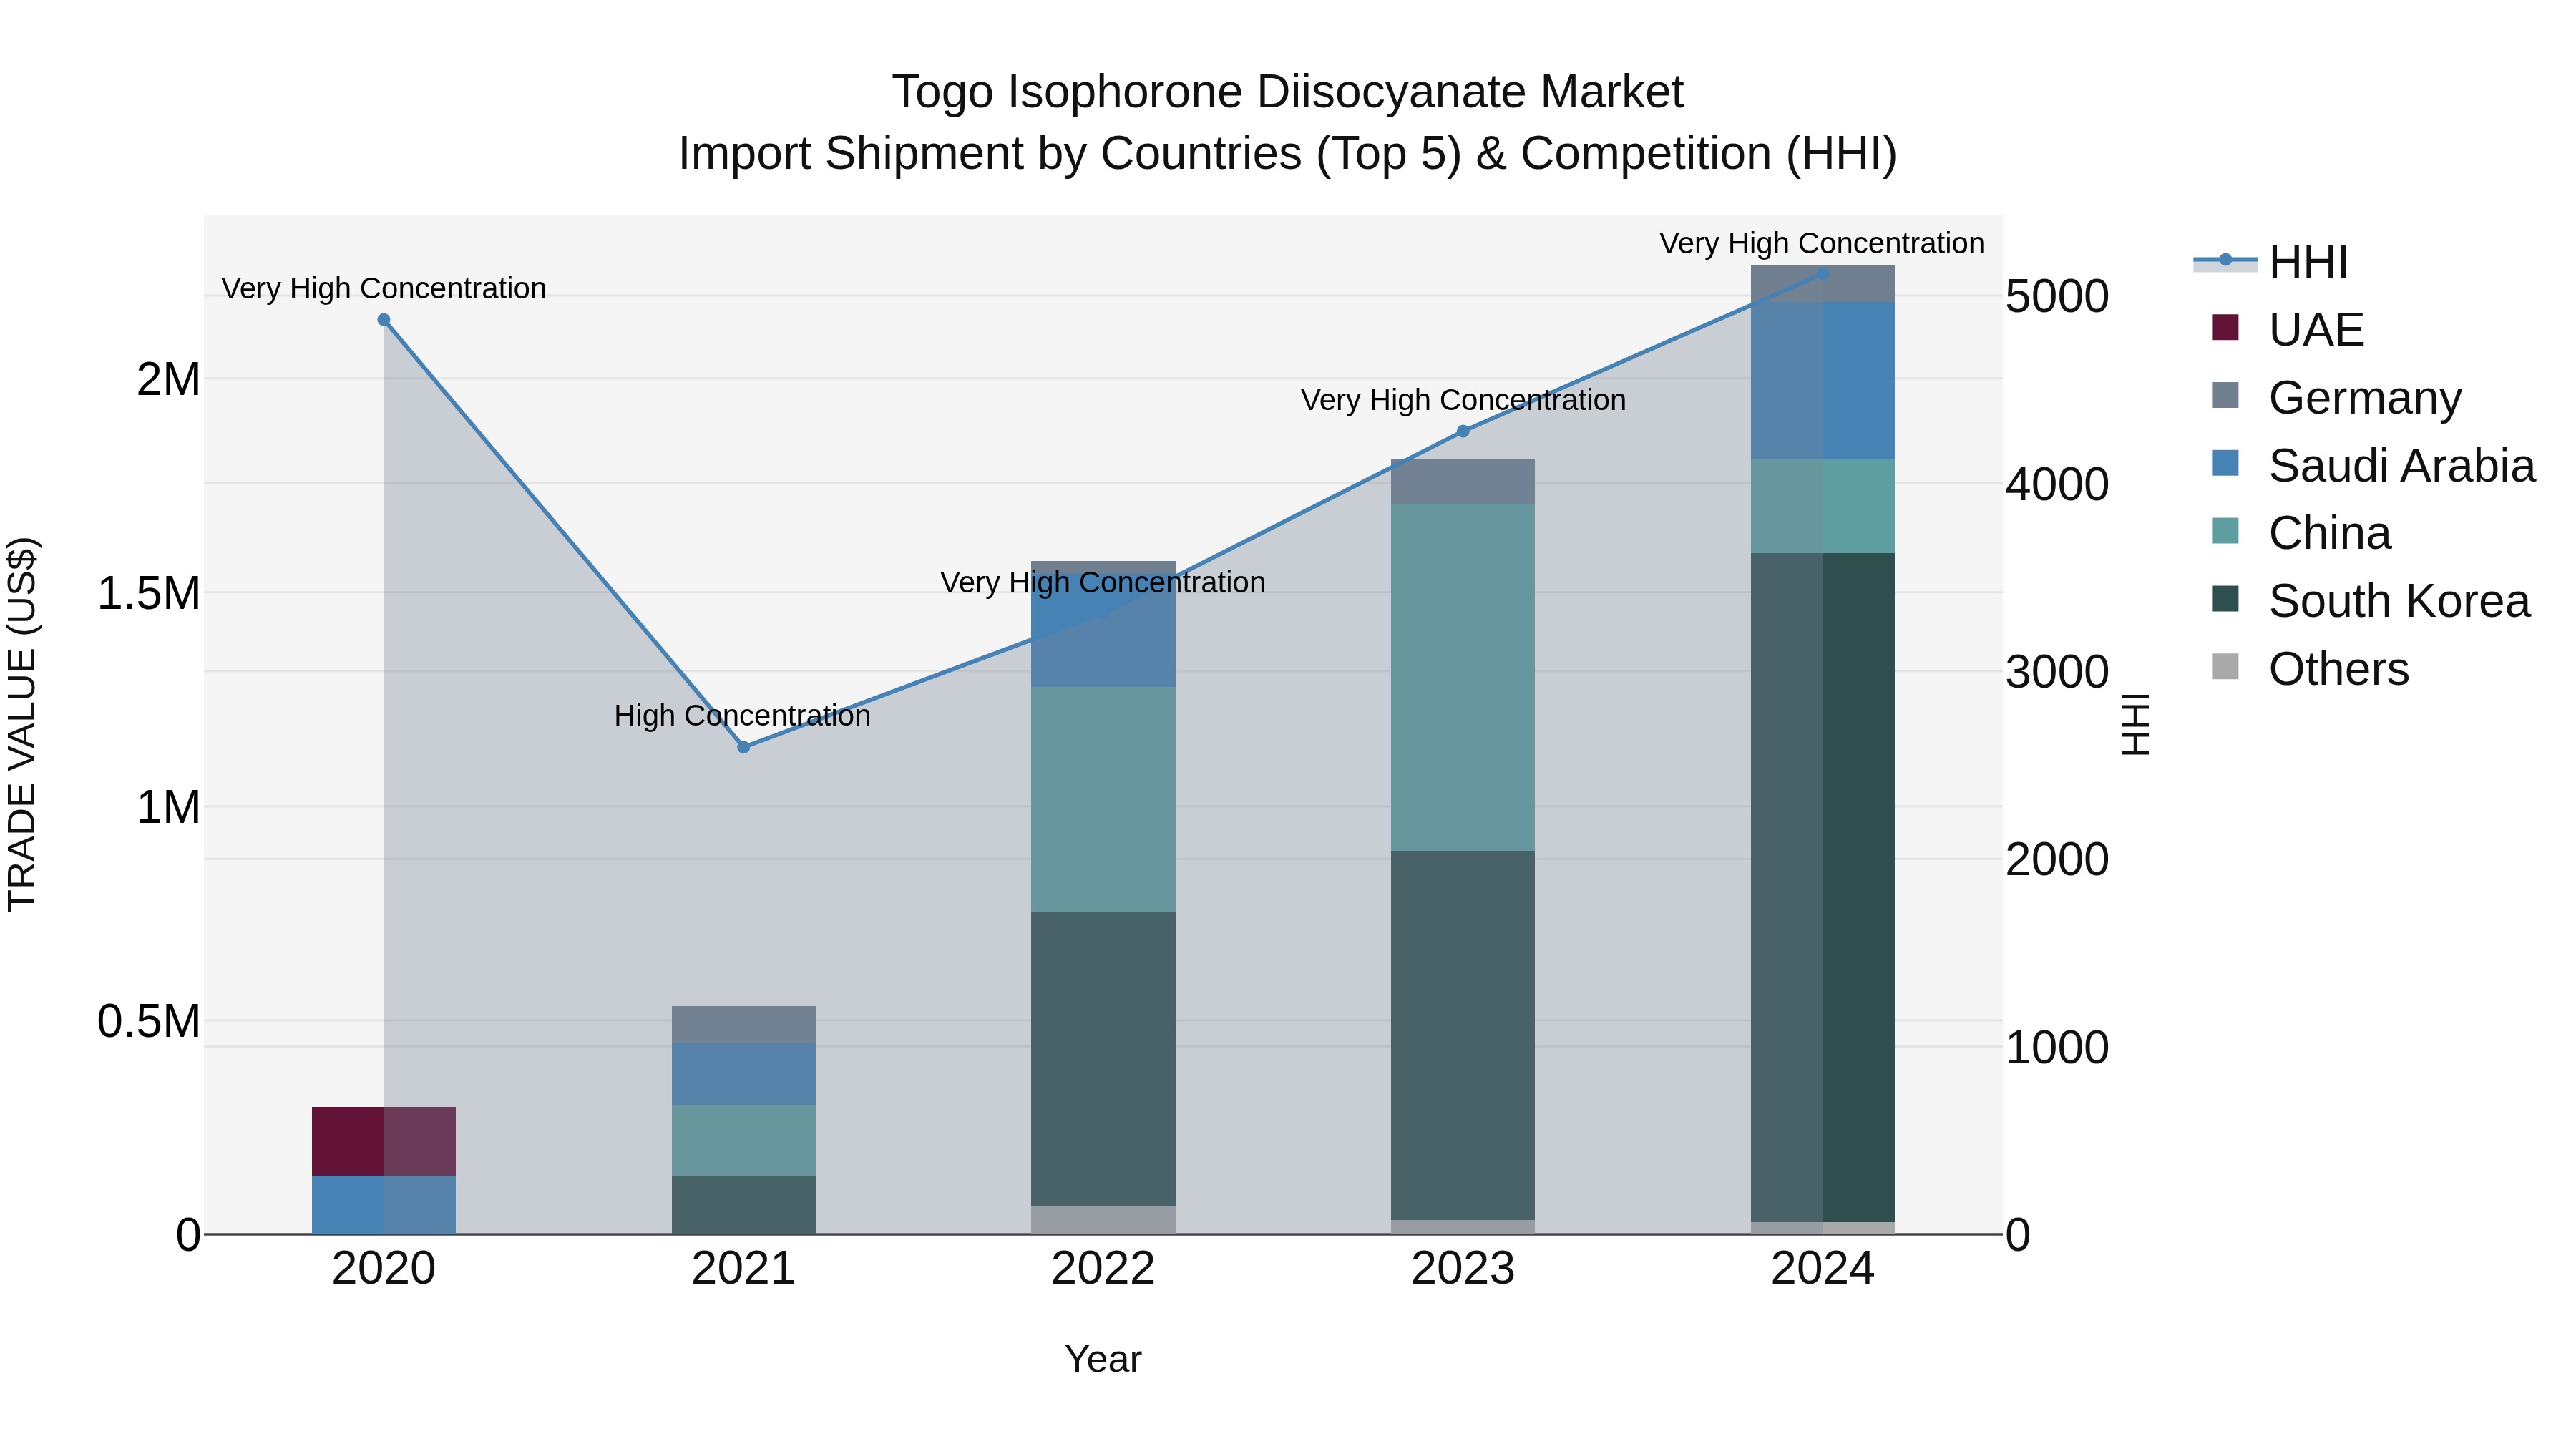This screenshot has width=2576, height=1449.
Task: Toggle the Others legend entry
Action: pyautogui.click(x=2311, y=669)
